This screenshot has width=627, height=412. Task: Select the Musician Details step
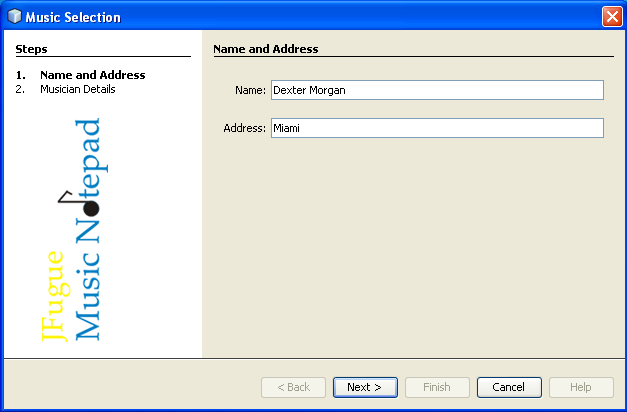[x=77, y=89]
